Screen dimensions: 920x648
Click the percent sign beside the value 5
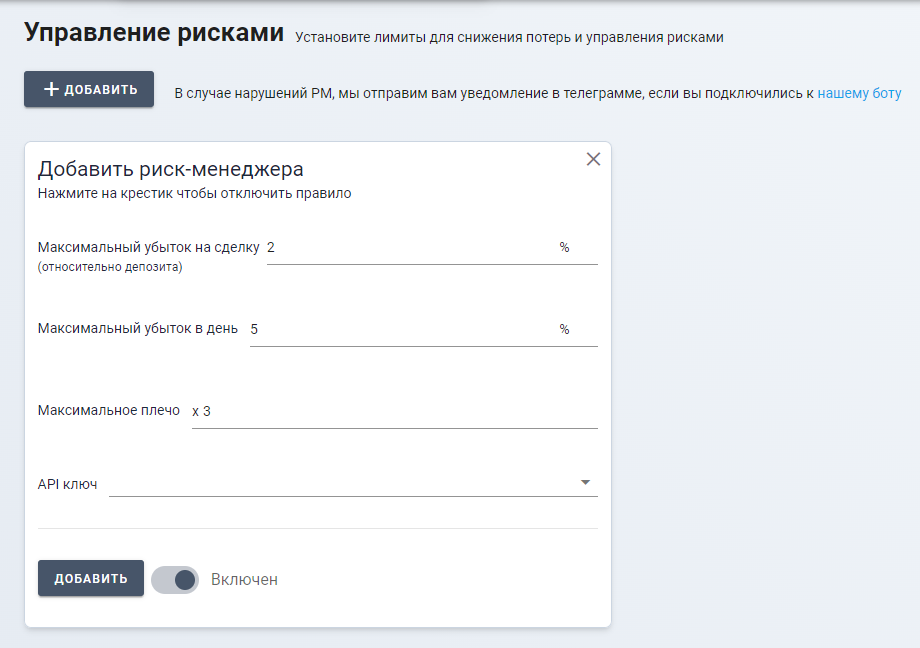point(563,328)
